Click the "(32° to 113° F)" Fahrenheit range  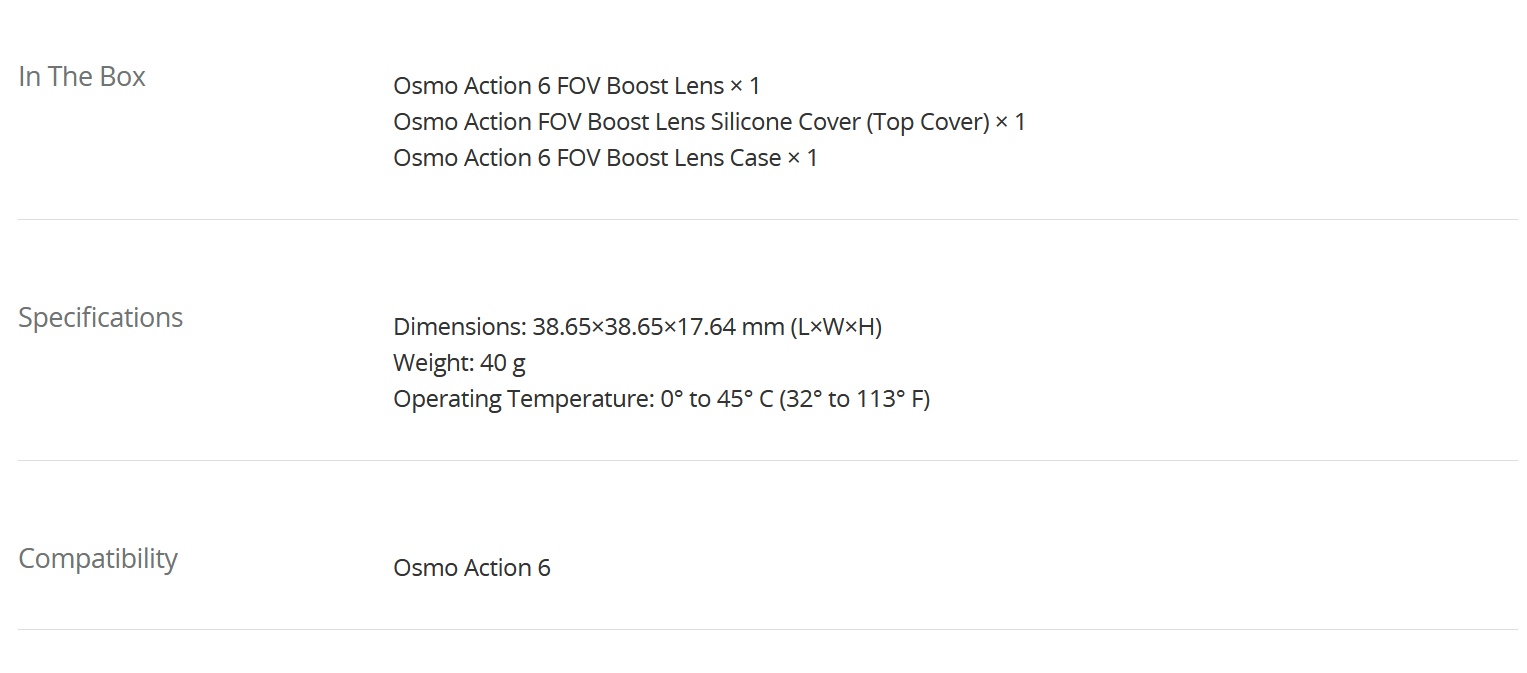(x=855, y=399)
